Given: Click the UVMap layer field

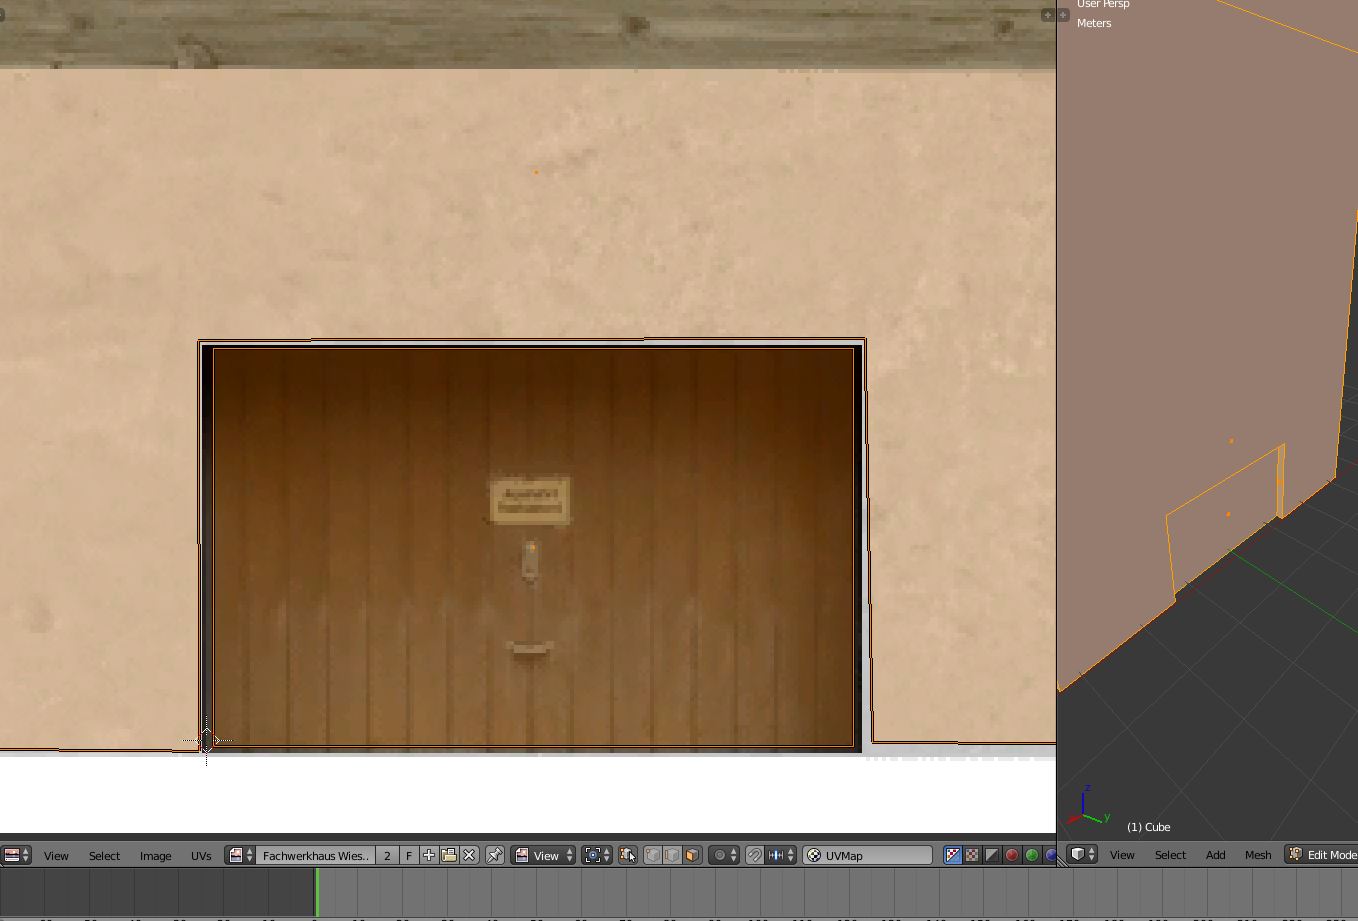Looking at the screenshot, I should click(x=867, y=855).
